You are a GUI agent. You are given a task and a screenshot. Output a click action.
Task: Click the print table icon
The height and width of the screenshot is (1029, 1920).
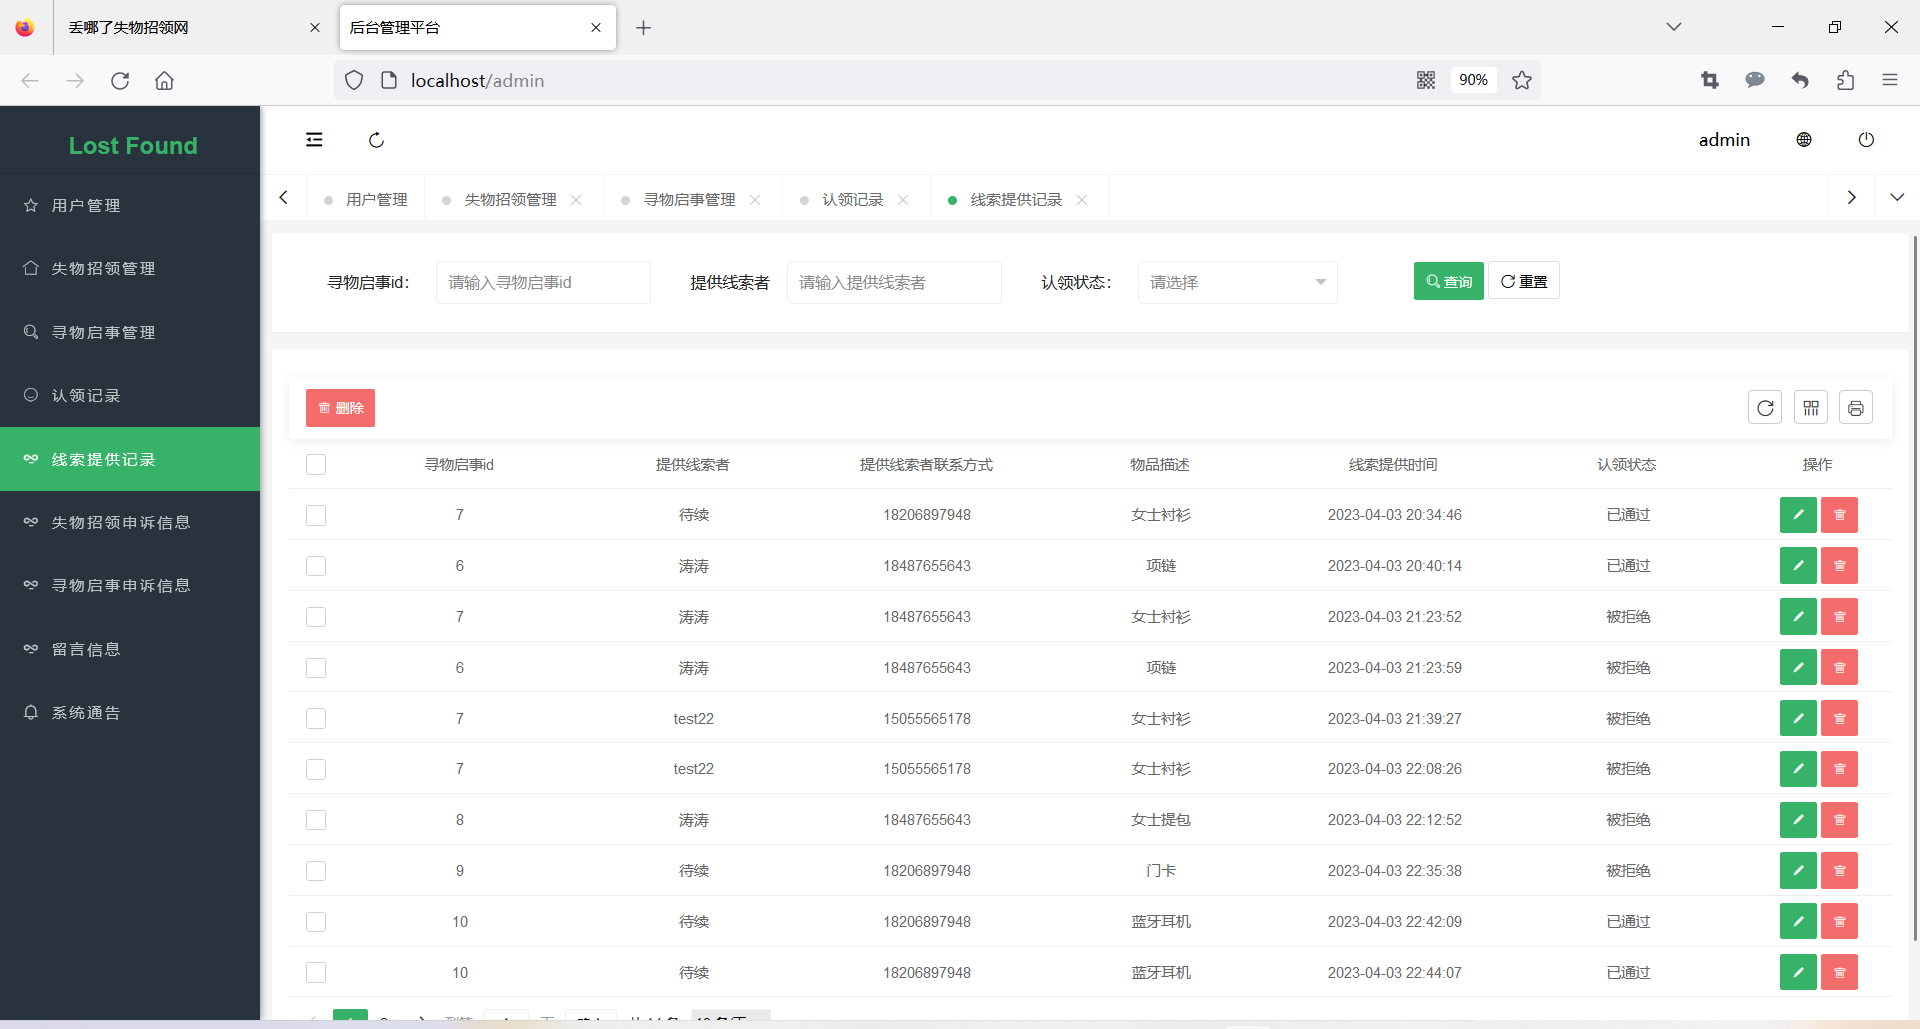coord(1856,408)
